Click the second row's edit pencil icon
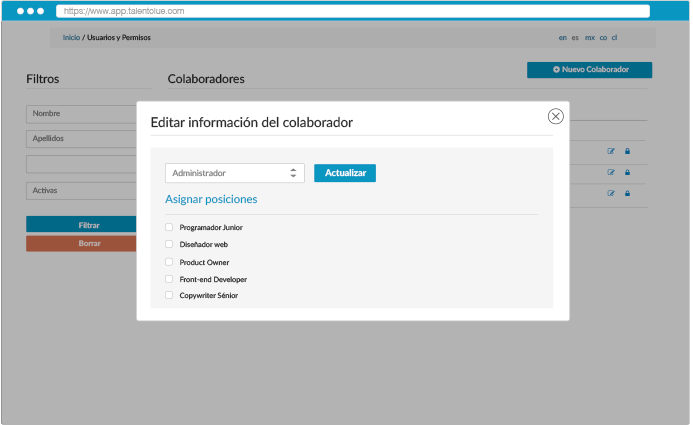The image size is (693, 425). [611, 172]
